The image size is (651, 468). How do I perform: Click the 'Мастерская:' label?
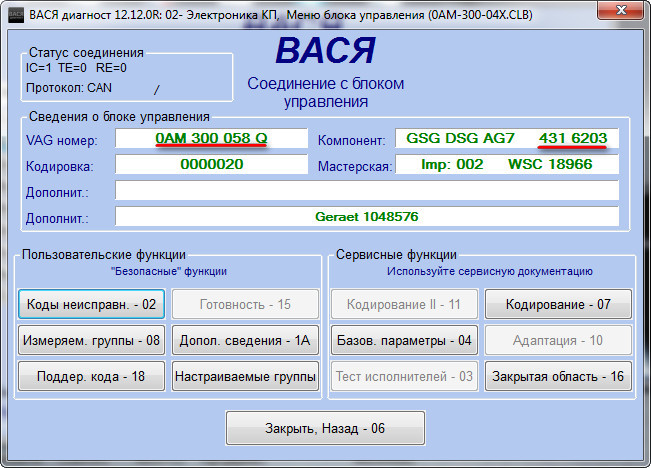[x=355, y=167]
